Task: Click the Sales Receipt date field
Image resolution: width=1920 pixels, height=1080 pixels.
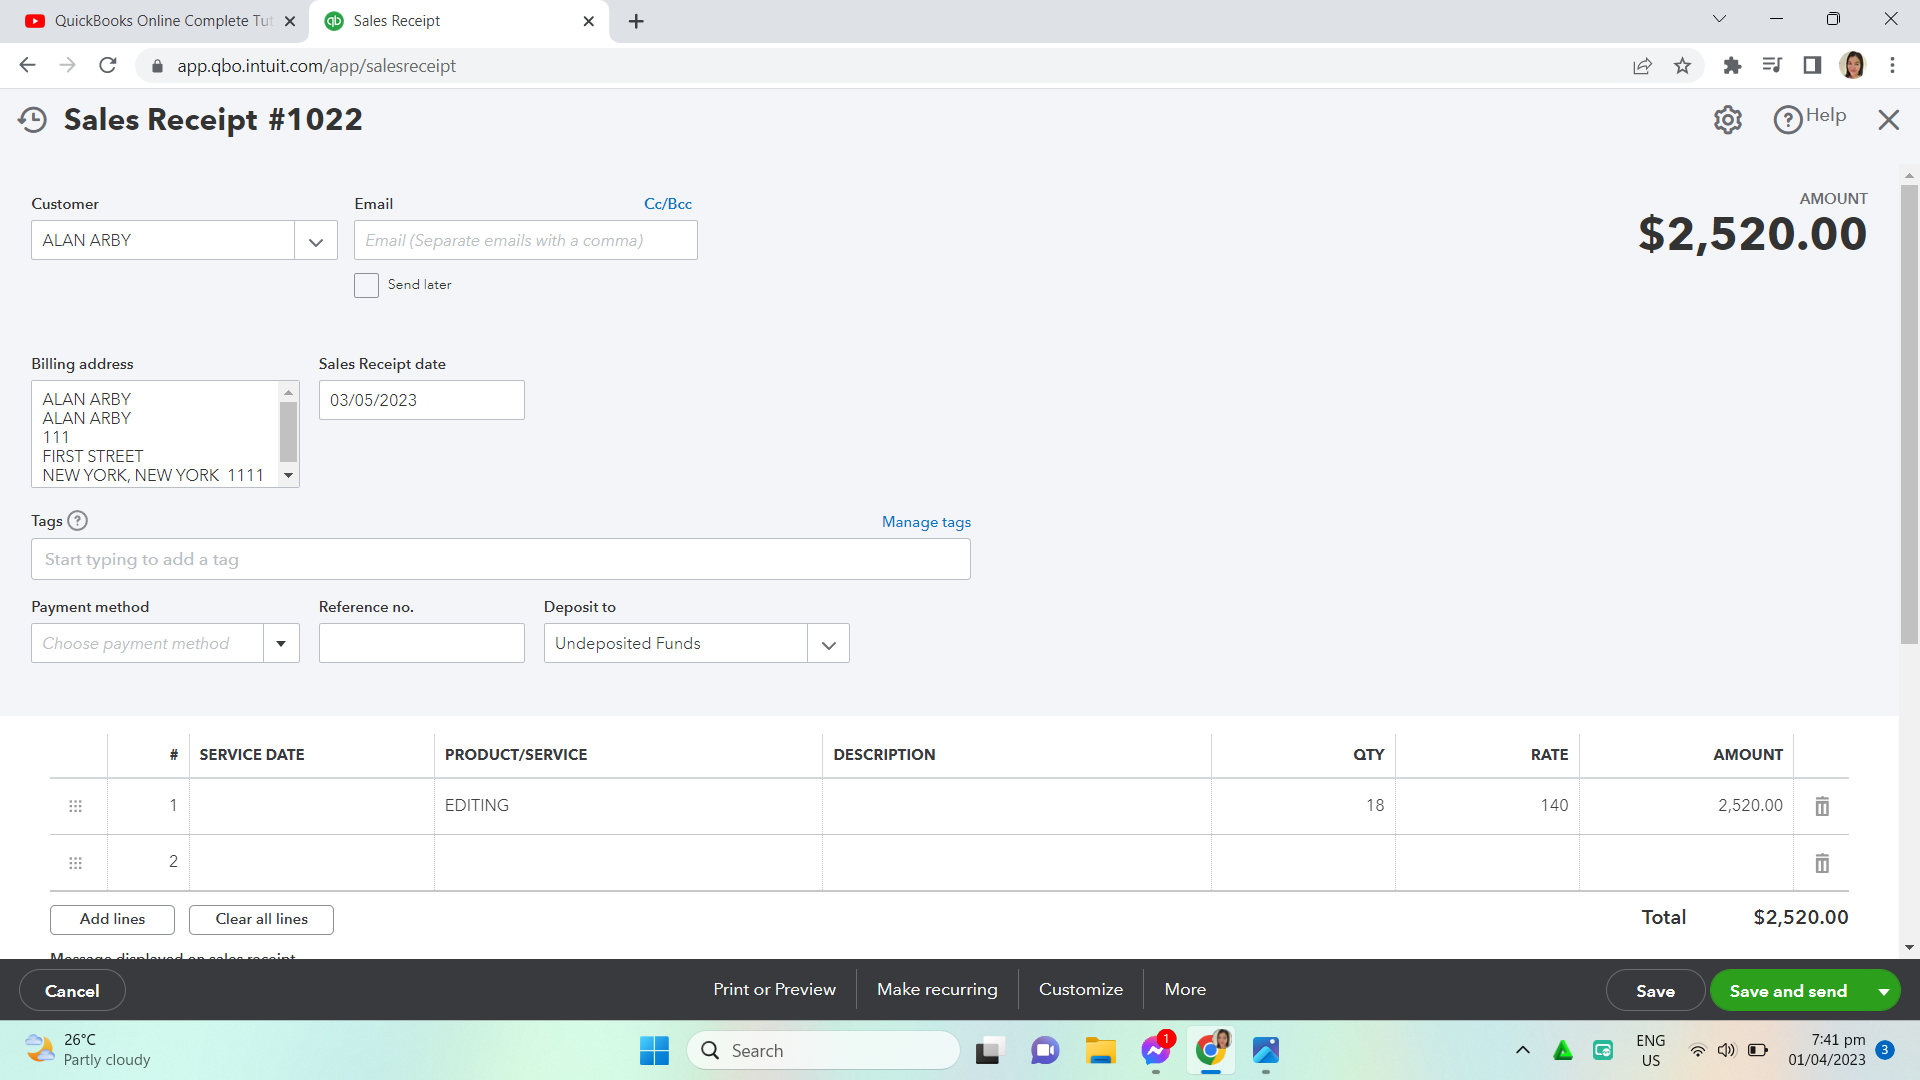Action: 421,400
